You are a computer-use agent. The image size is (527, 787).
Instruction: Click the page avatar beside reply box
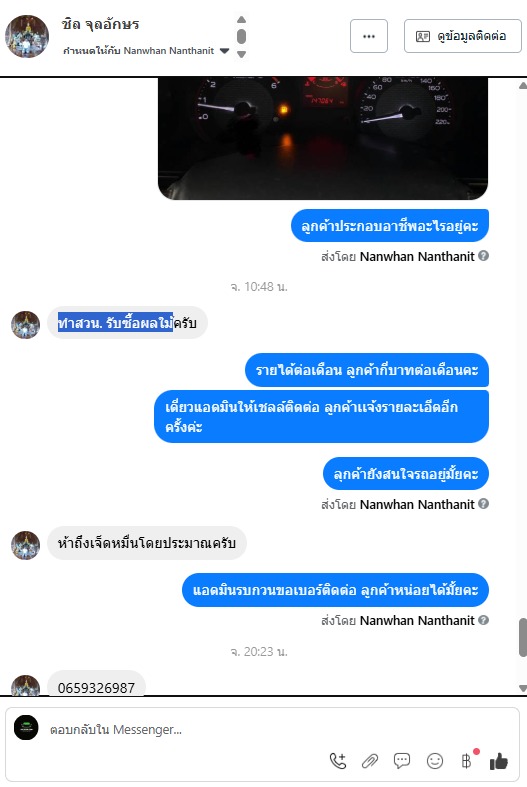coord(26,728)
